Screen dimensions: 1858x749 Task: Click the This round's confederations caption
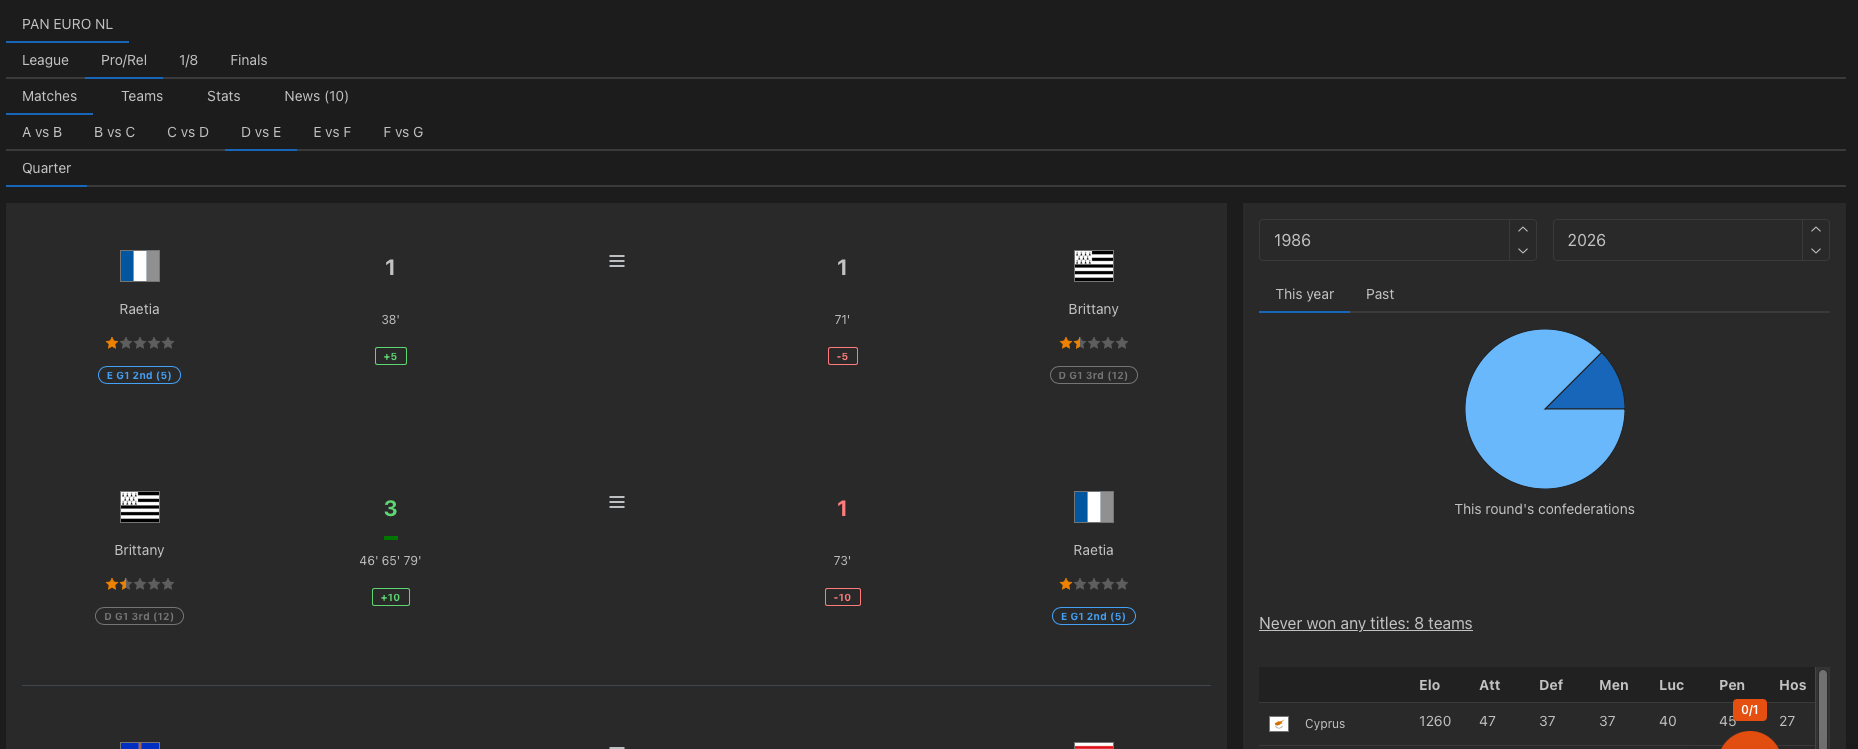pos(1544,509)
